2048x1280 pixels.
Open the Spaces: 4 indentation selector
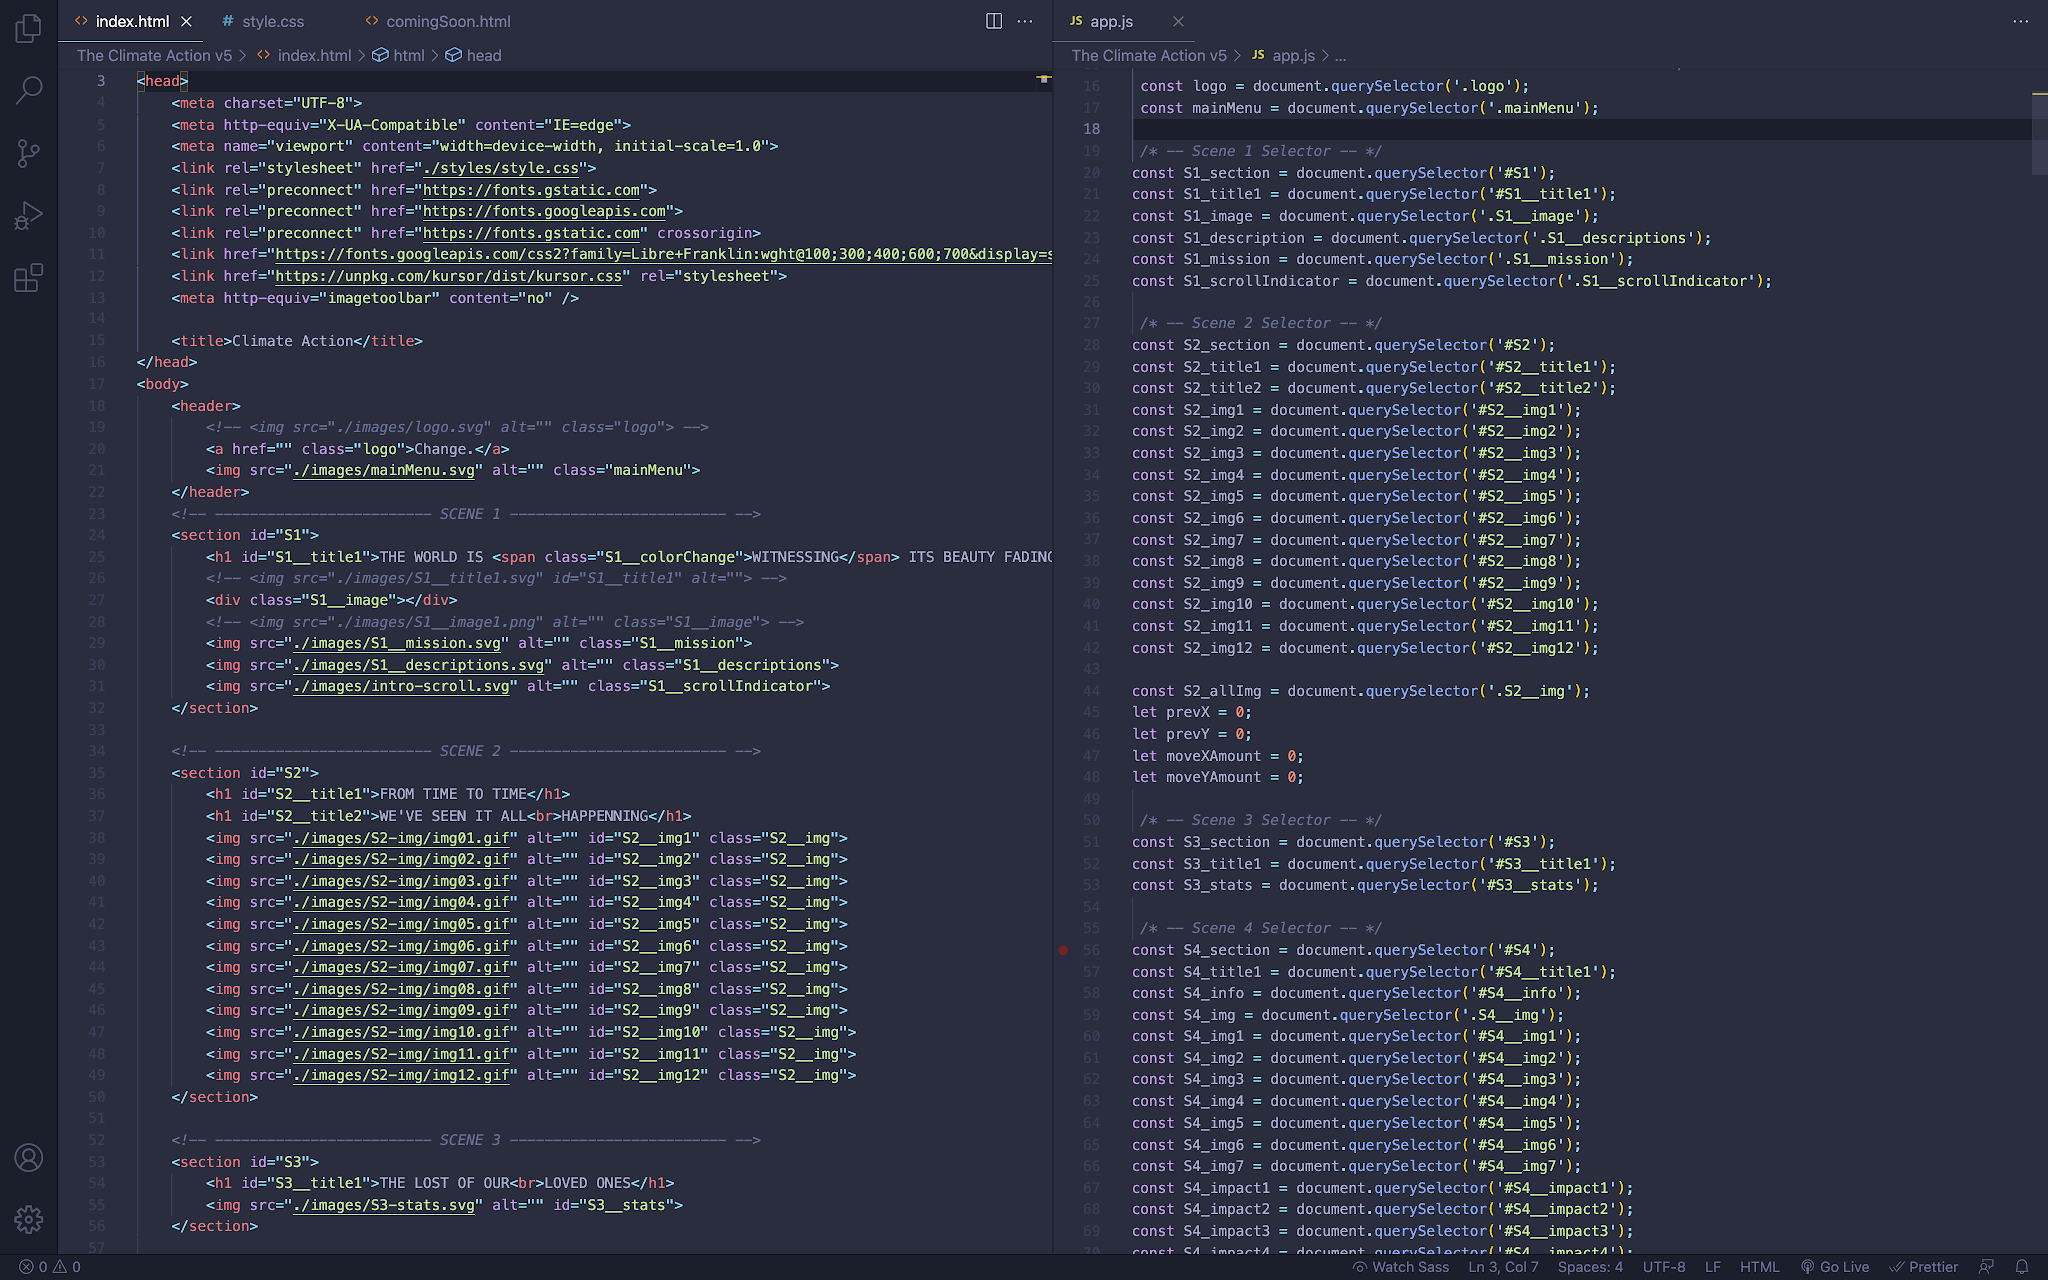(x=1590, y=1266)
